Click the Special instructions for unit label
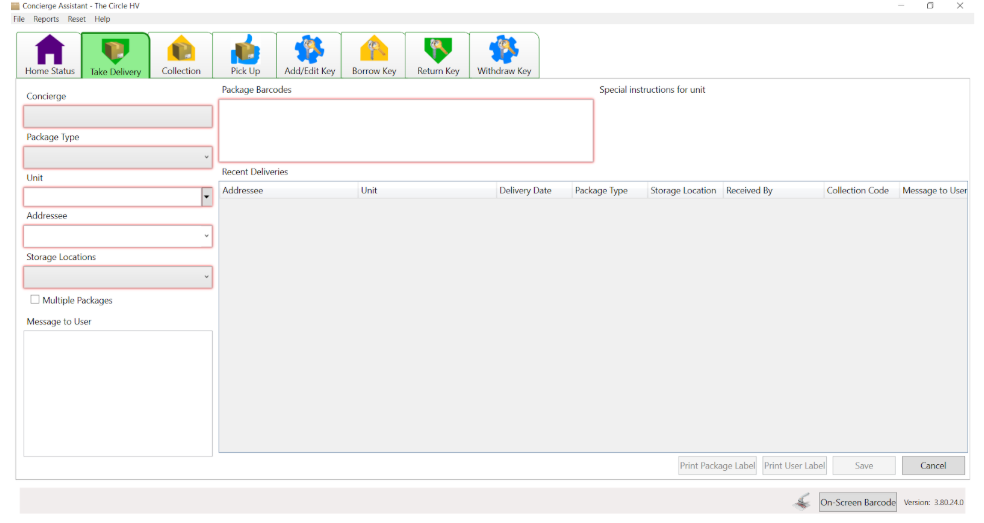The width and height of the screenshot is (984, 523). [x=652, y=90]
